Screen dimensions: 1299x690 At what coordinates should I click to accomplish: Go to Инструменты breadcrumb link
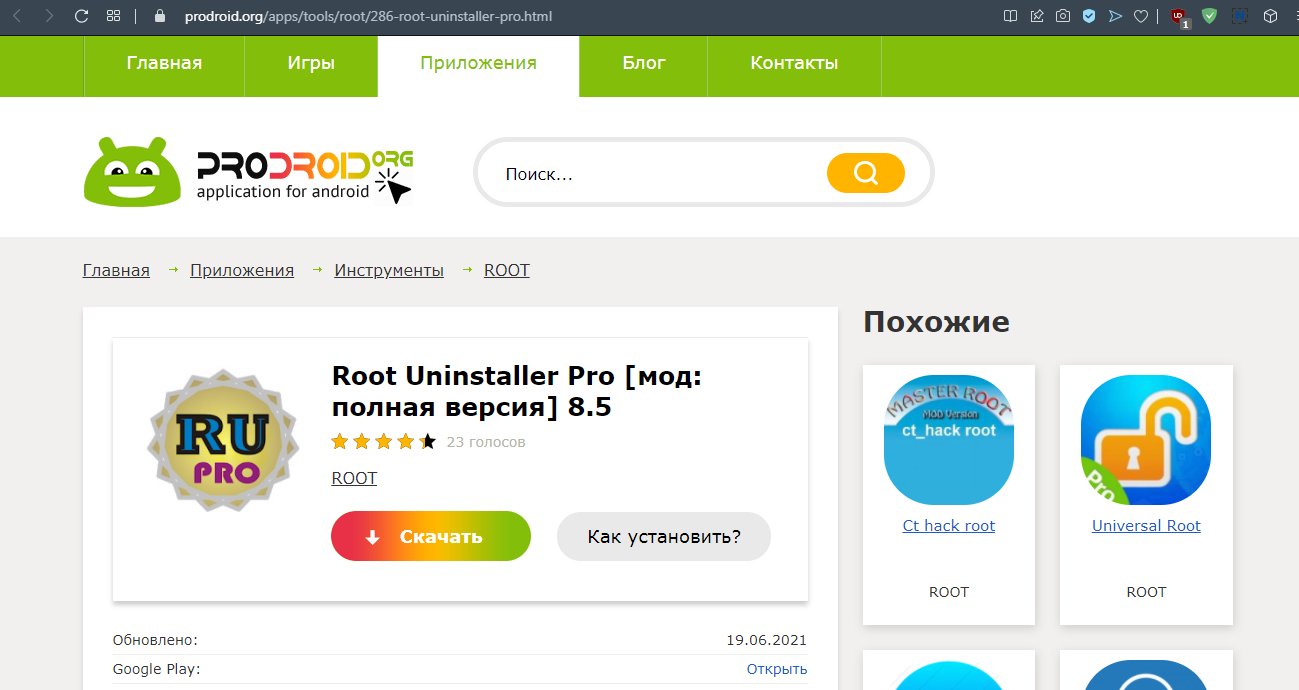coord(389,270)
